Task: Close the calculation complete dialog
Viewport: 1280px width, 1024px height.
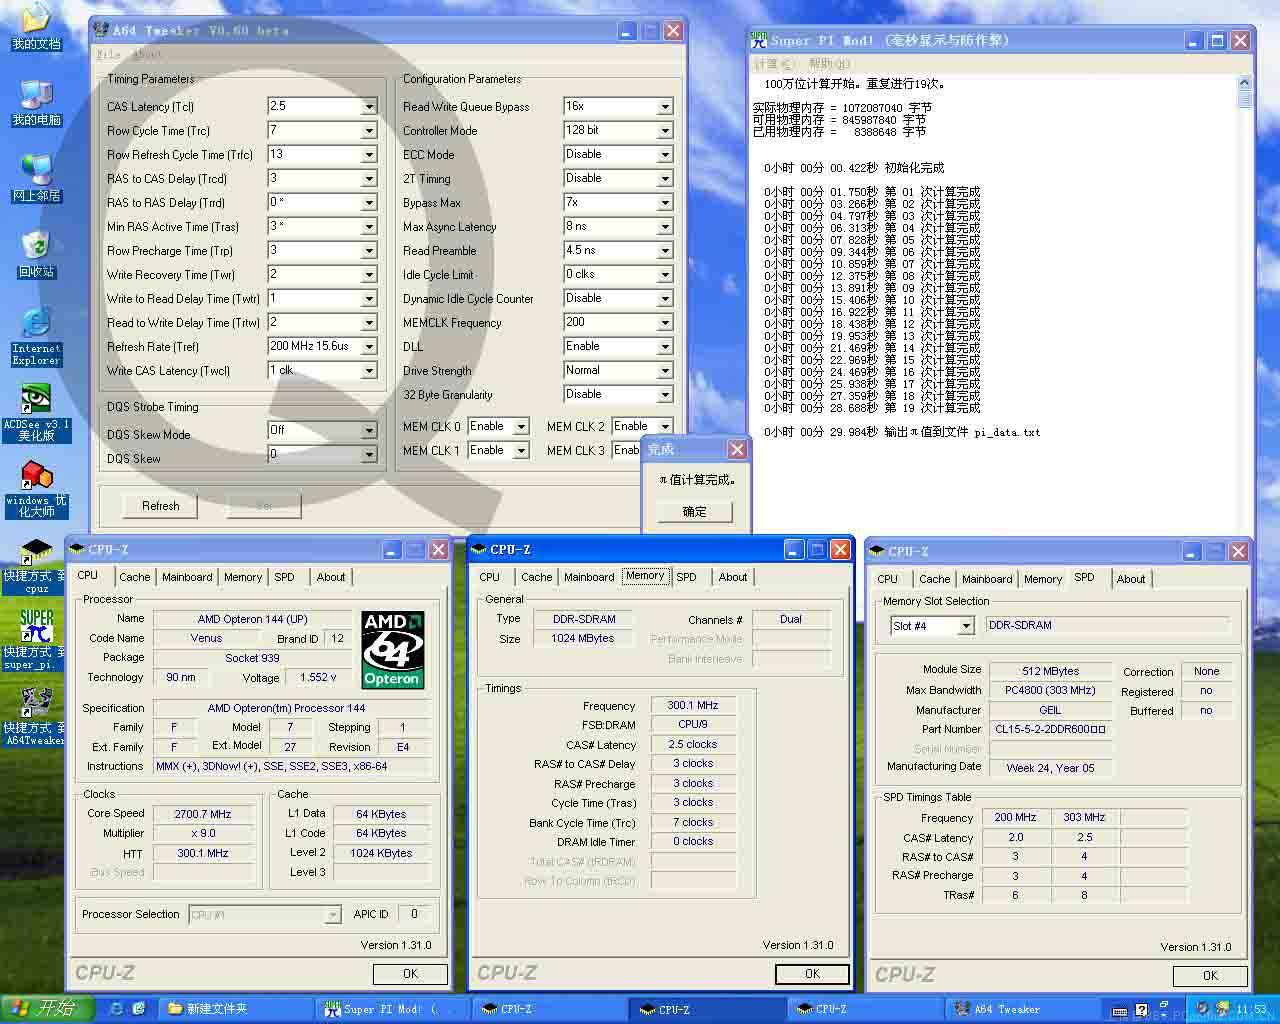Action: click(737, 449)
